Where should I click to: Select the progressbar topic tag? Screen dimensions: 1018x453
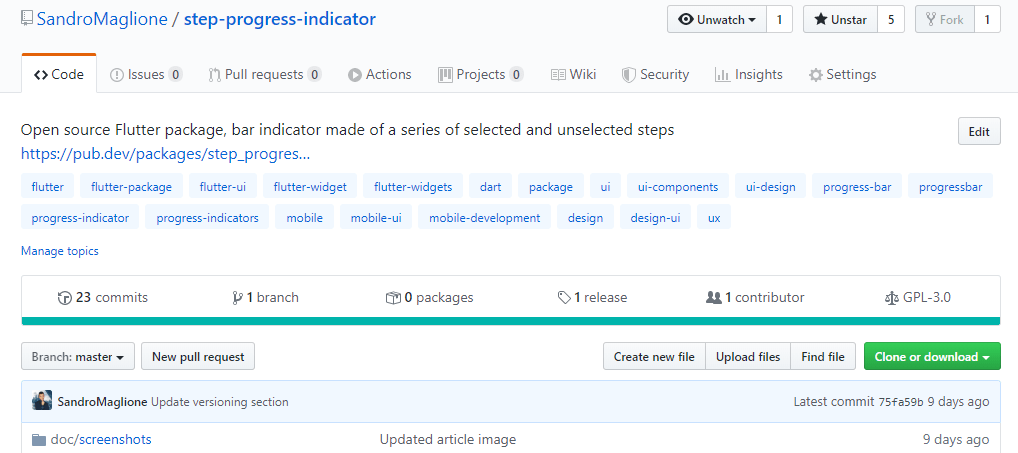(950, 187)
